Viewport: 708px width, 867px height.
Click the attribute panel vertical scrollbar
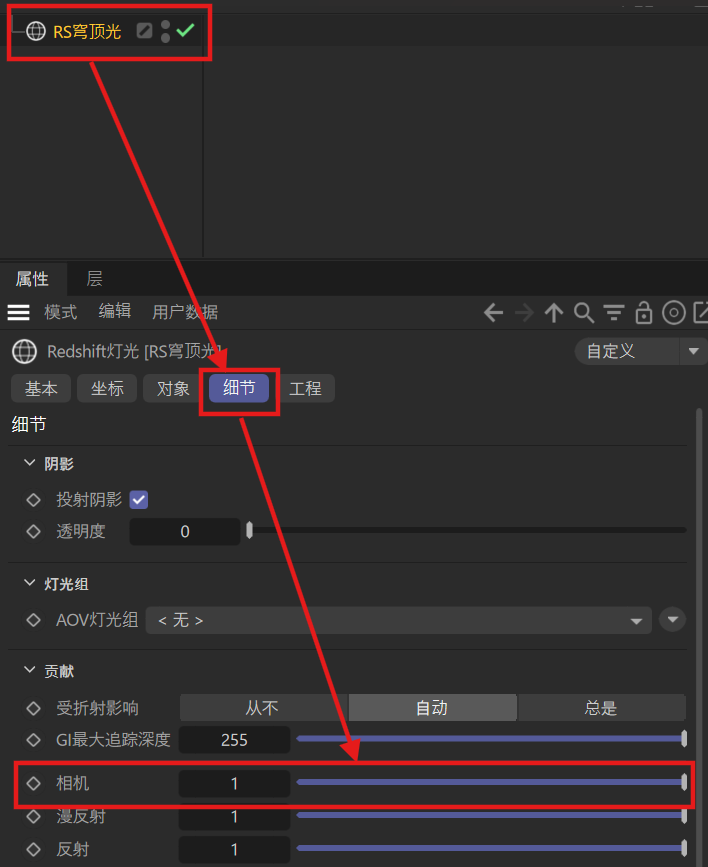pos(699,636)
